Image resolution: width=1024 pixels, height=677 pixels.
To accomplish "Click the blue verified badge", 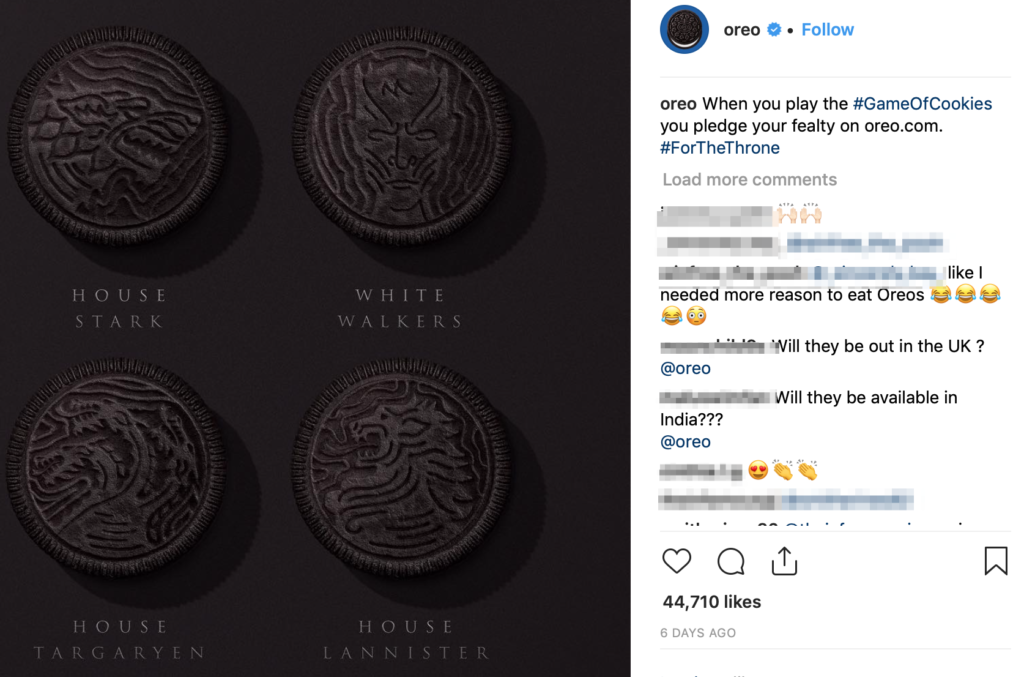I will [774, 30].
